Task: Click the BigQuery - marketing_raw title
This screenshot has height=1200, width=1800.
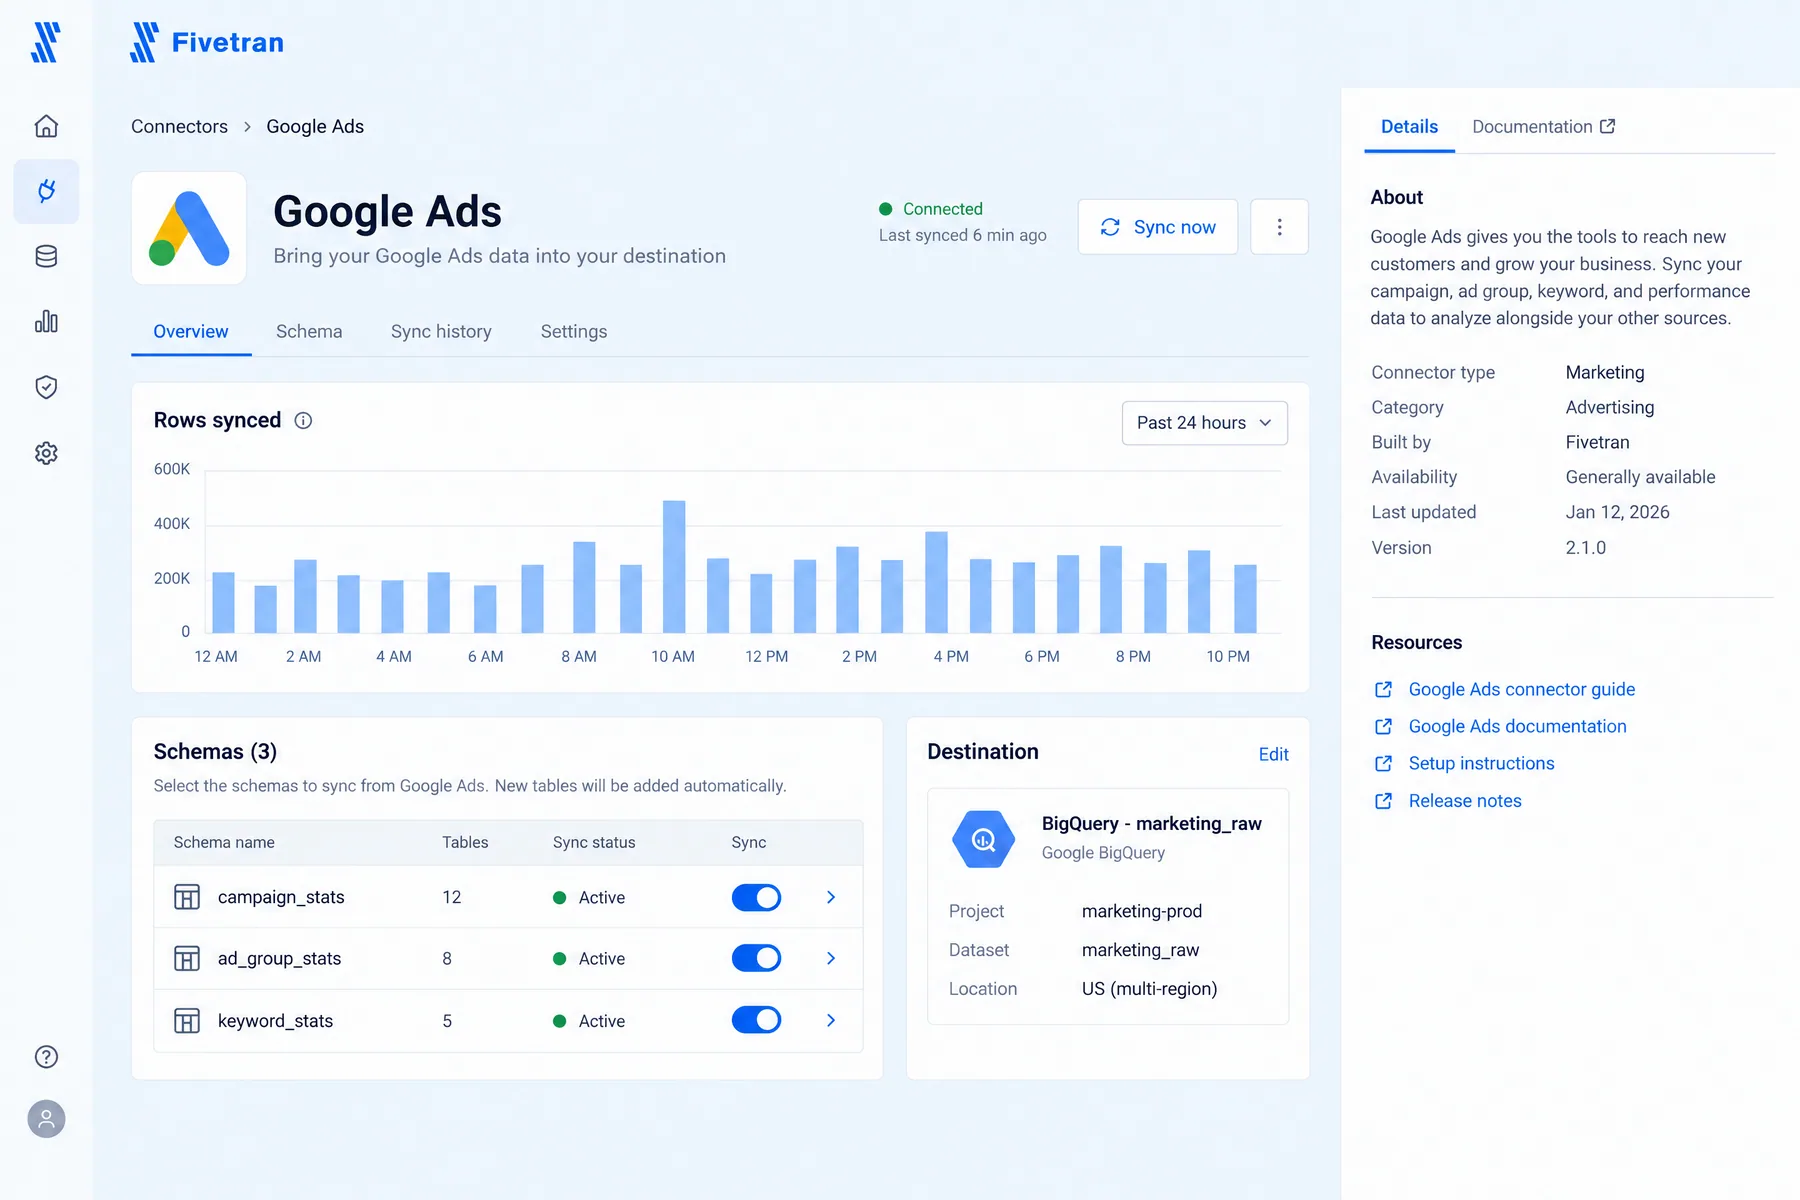Action: click(x=1151, y=823)
